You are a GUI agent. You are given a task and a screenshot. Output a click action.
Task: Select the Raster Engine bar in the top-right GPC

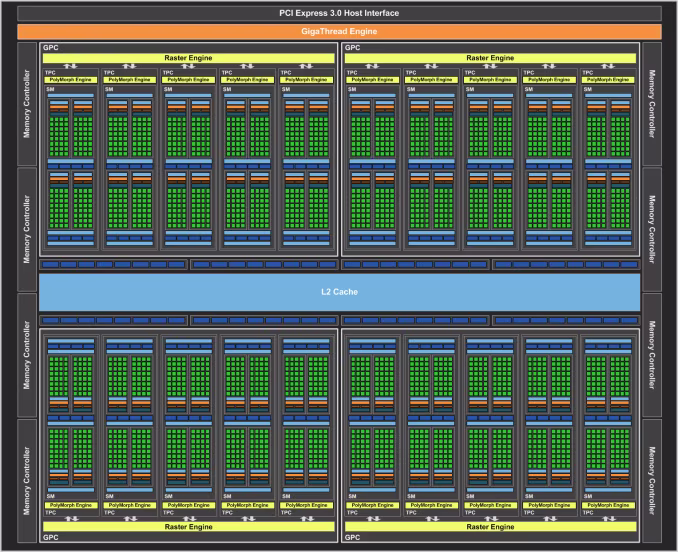(x=490, y=58)
